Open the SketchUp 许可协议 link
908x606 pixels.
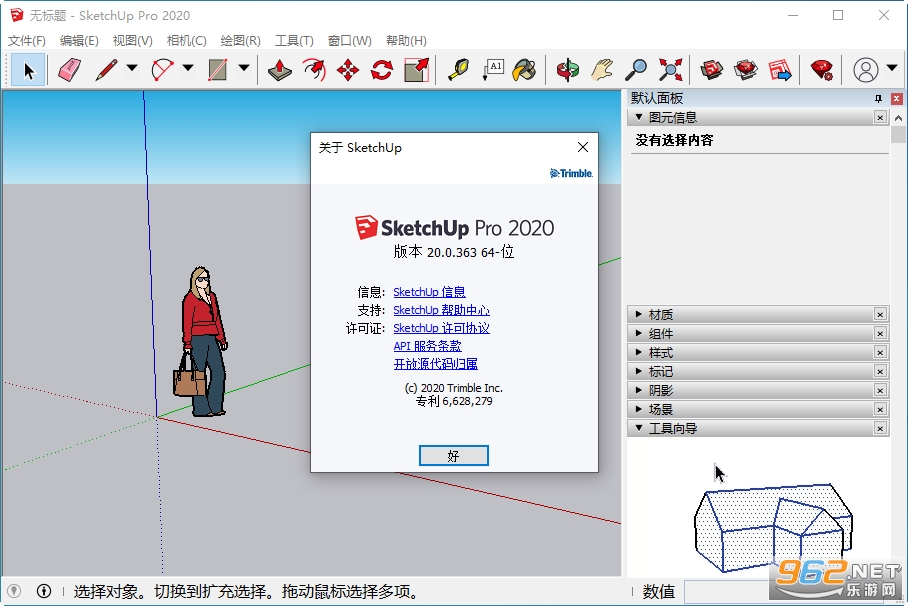point(441,328)
